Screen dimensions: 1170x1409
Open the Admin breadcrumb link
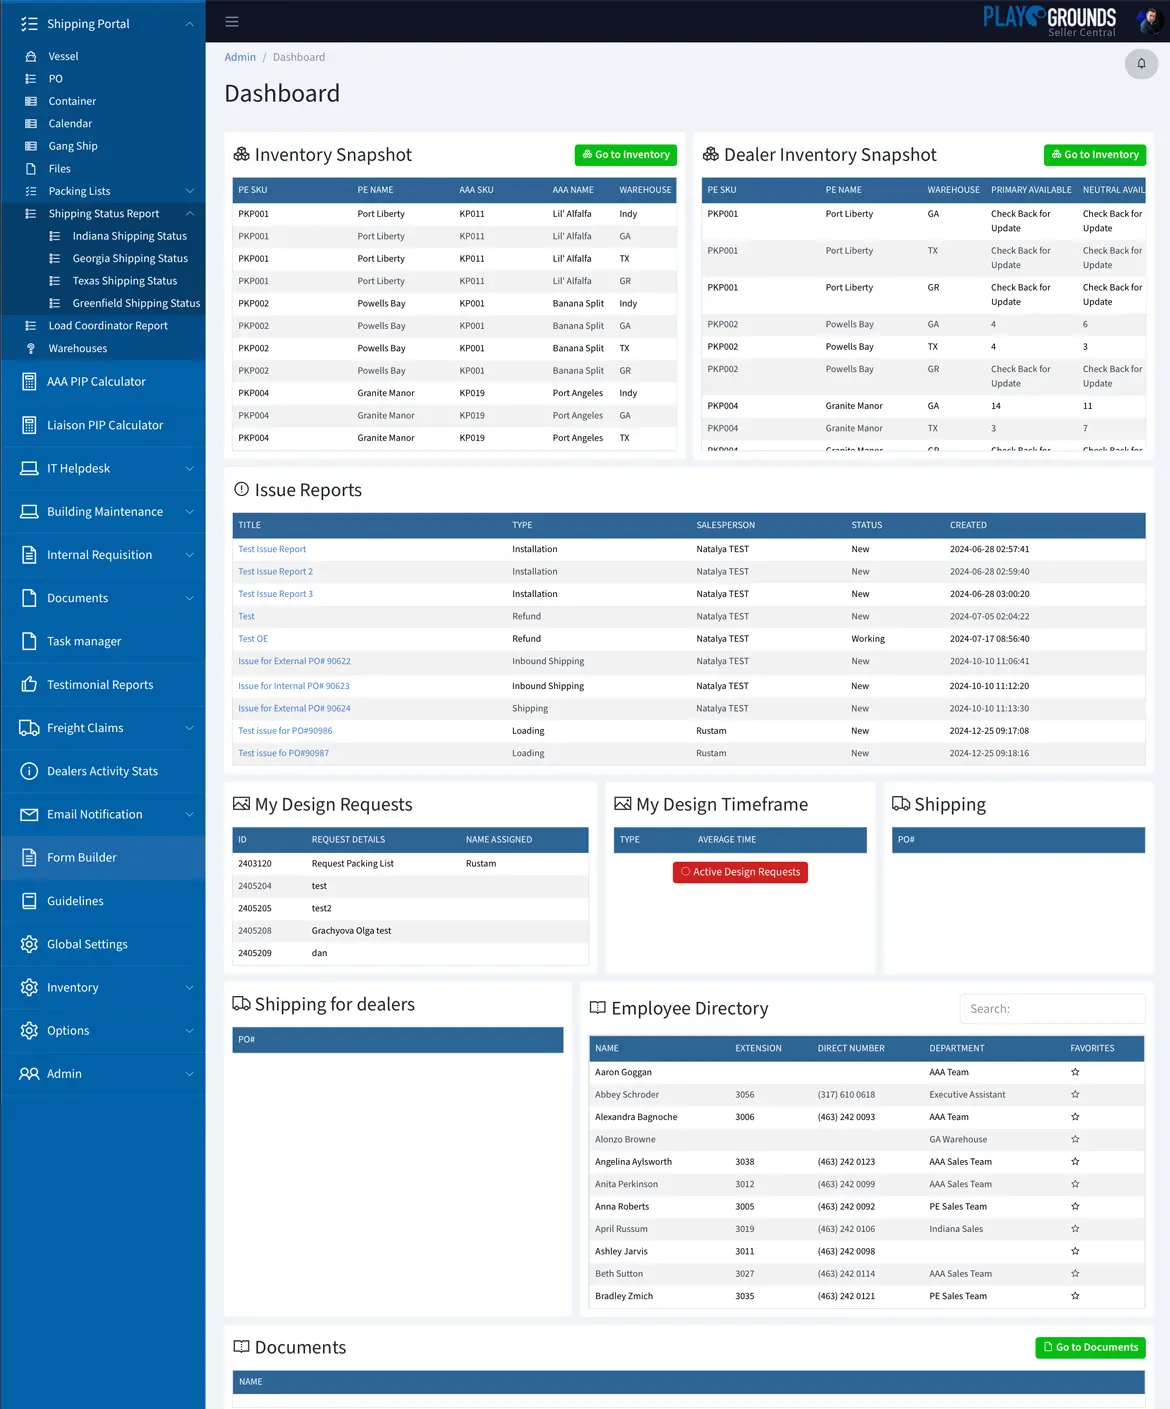(240, 57)
